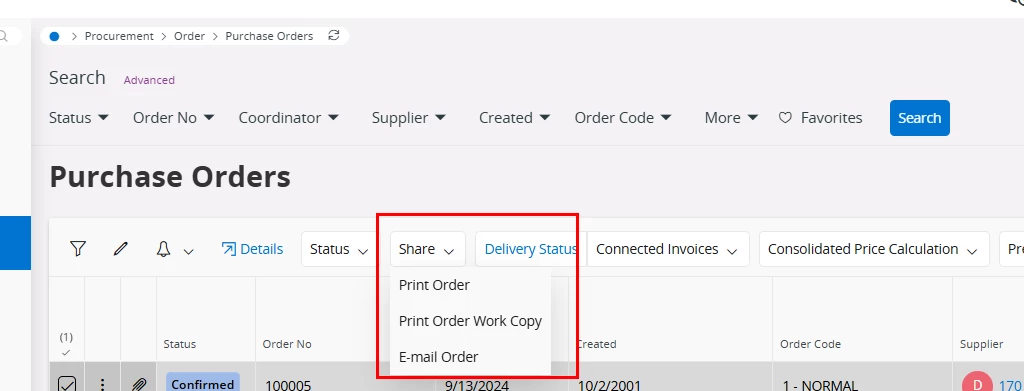The image size is (1024, 391).
Task: Click the blue Search button
Action: click(920, 118)
